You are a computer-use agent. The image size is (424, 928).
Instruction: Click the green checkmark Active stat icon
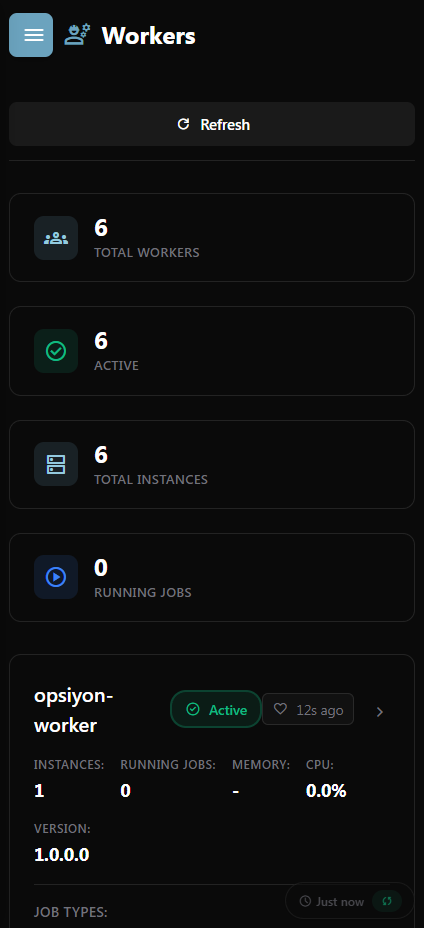[56, 351]
